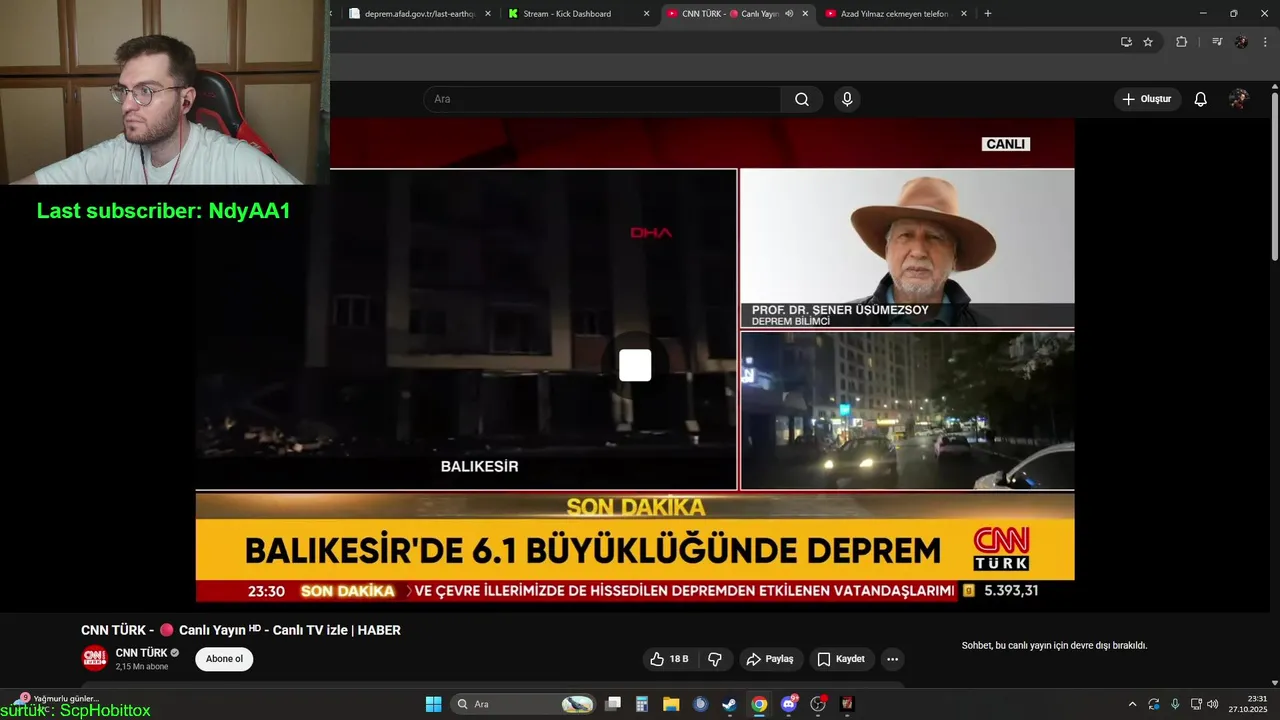Open the Chrome three-dot menu

pos(1265,42)
